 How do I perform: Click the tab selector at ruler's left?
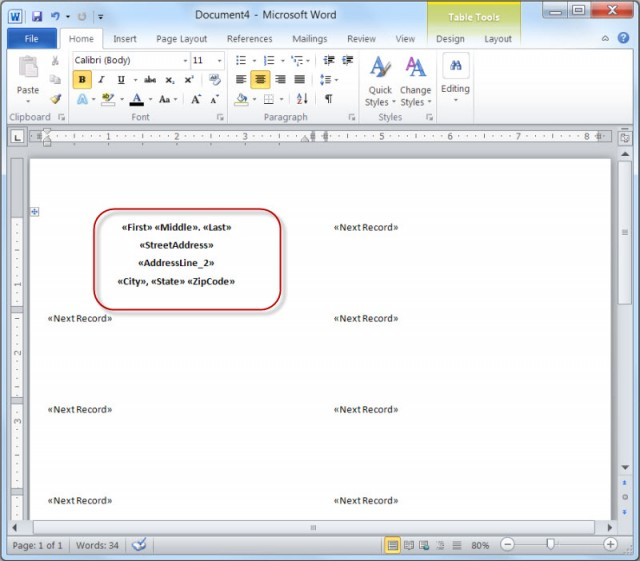pos(17,137)
